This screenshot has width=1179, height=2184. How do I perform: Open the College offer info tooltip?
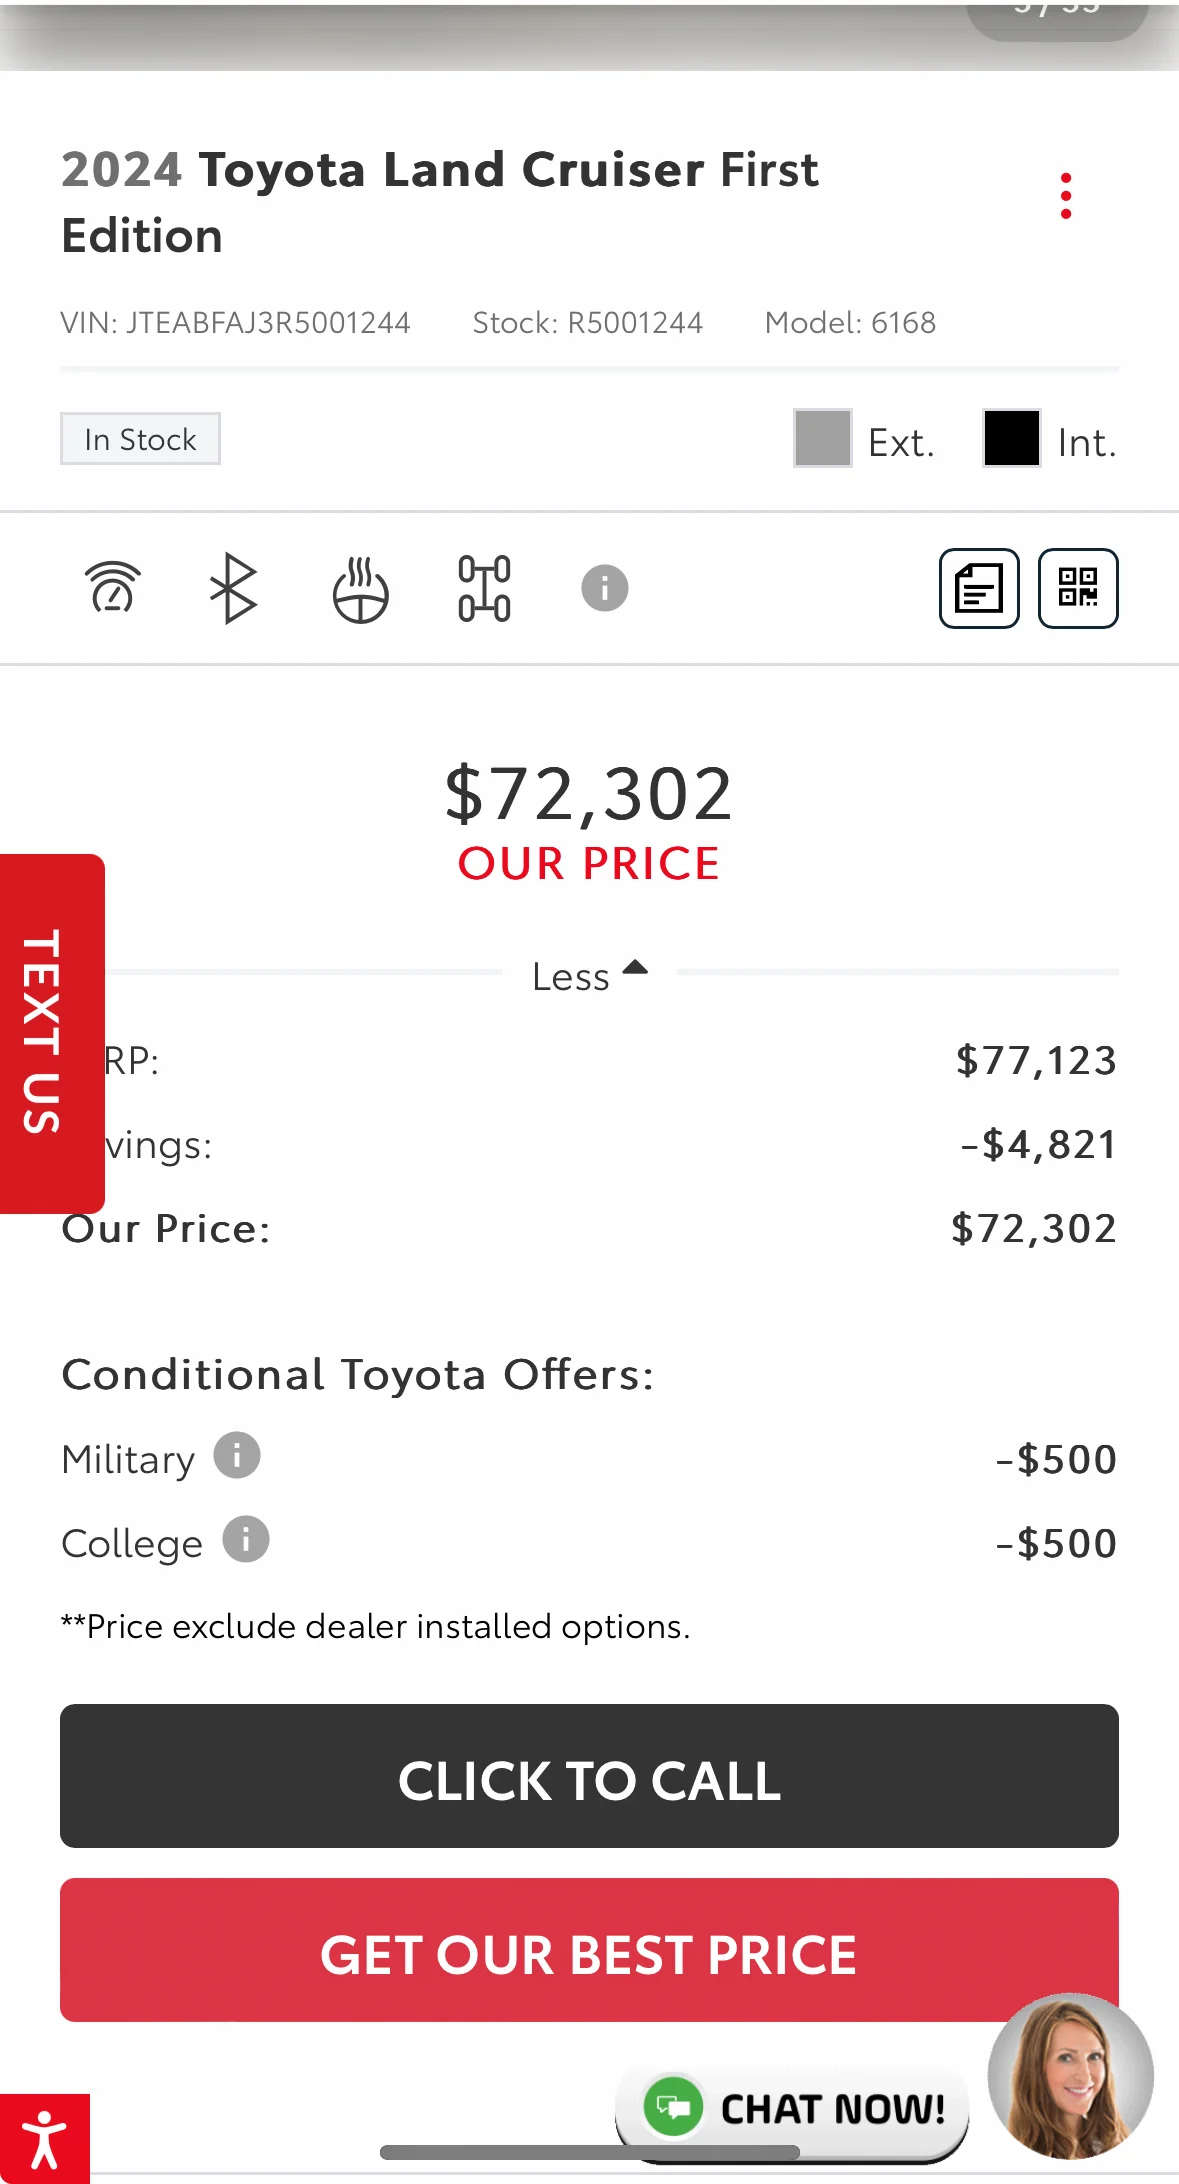pos(246,1539)
